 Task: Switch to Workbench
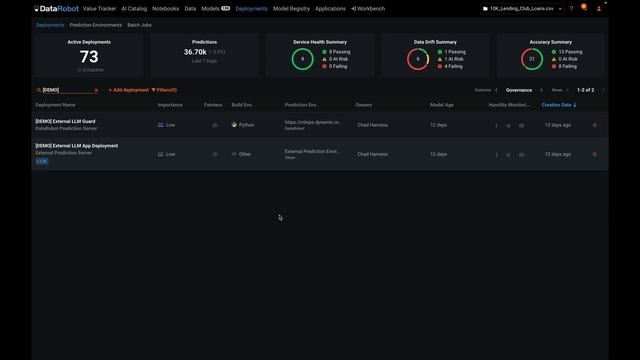tap(368, 9)
